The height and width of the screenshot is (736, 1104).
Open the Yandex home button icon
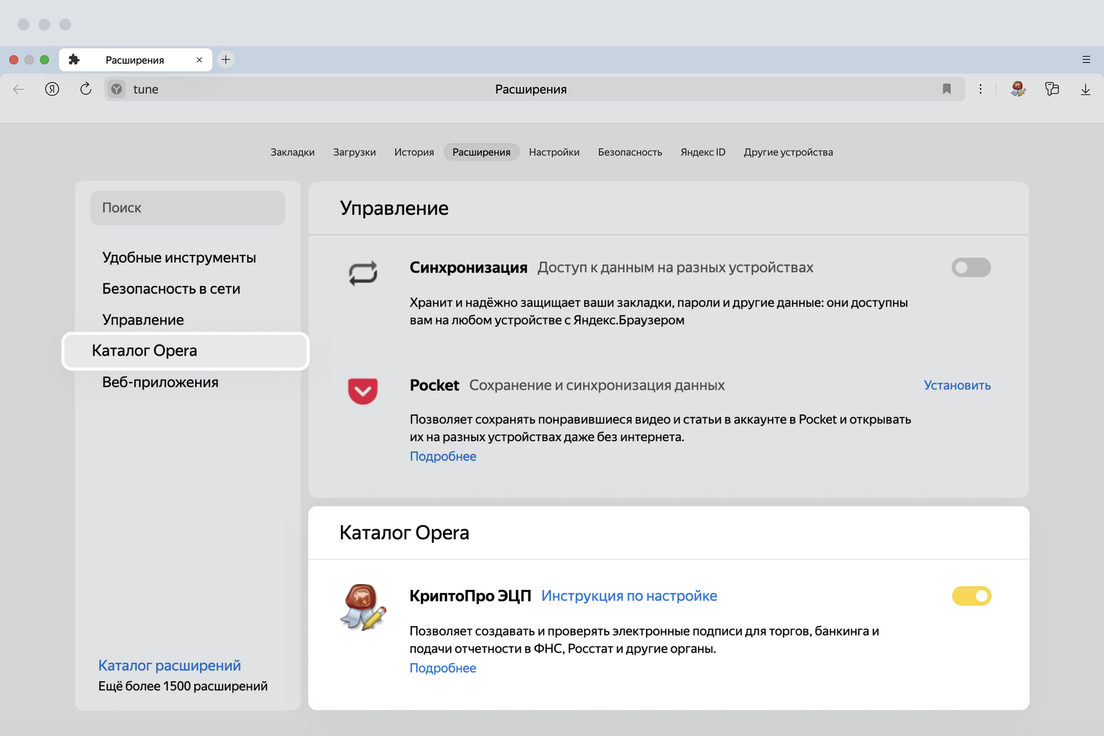coord(52,89)
